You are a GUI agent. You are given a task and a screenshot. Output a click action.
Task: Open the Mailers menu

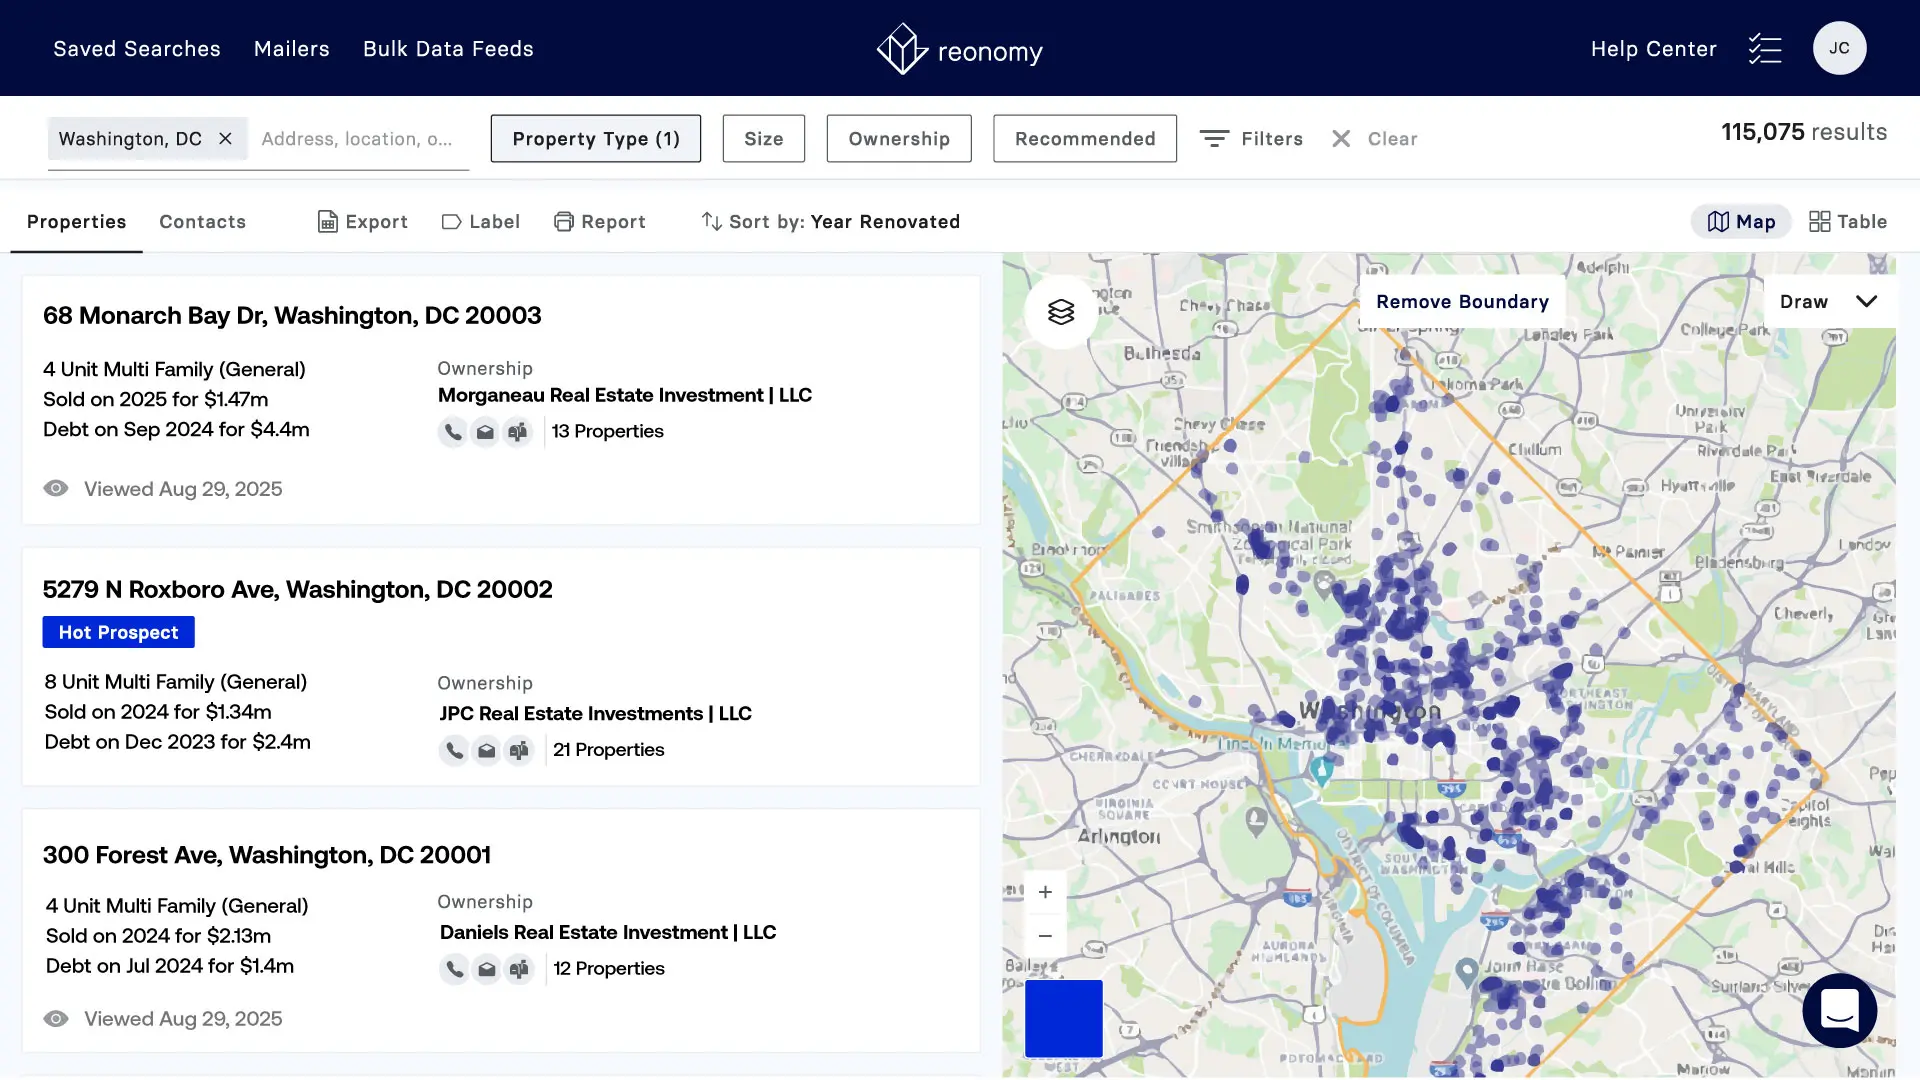click(291, 48)
